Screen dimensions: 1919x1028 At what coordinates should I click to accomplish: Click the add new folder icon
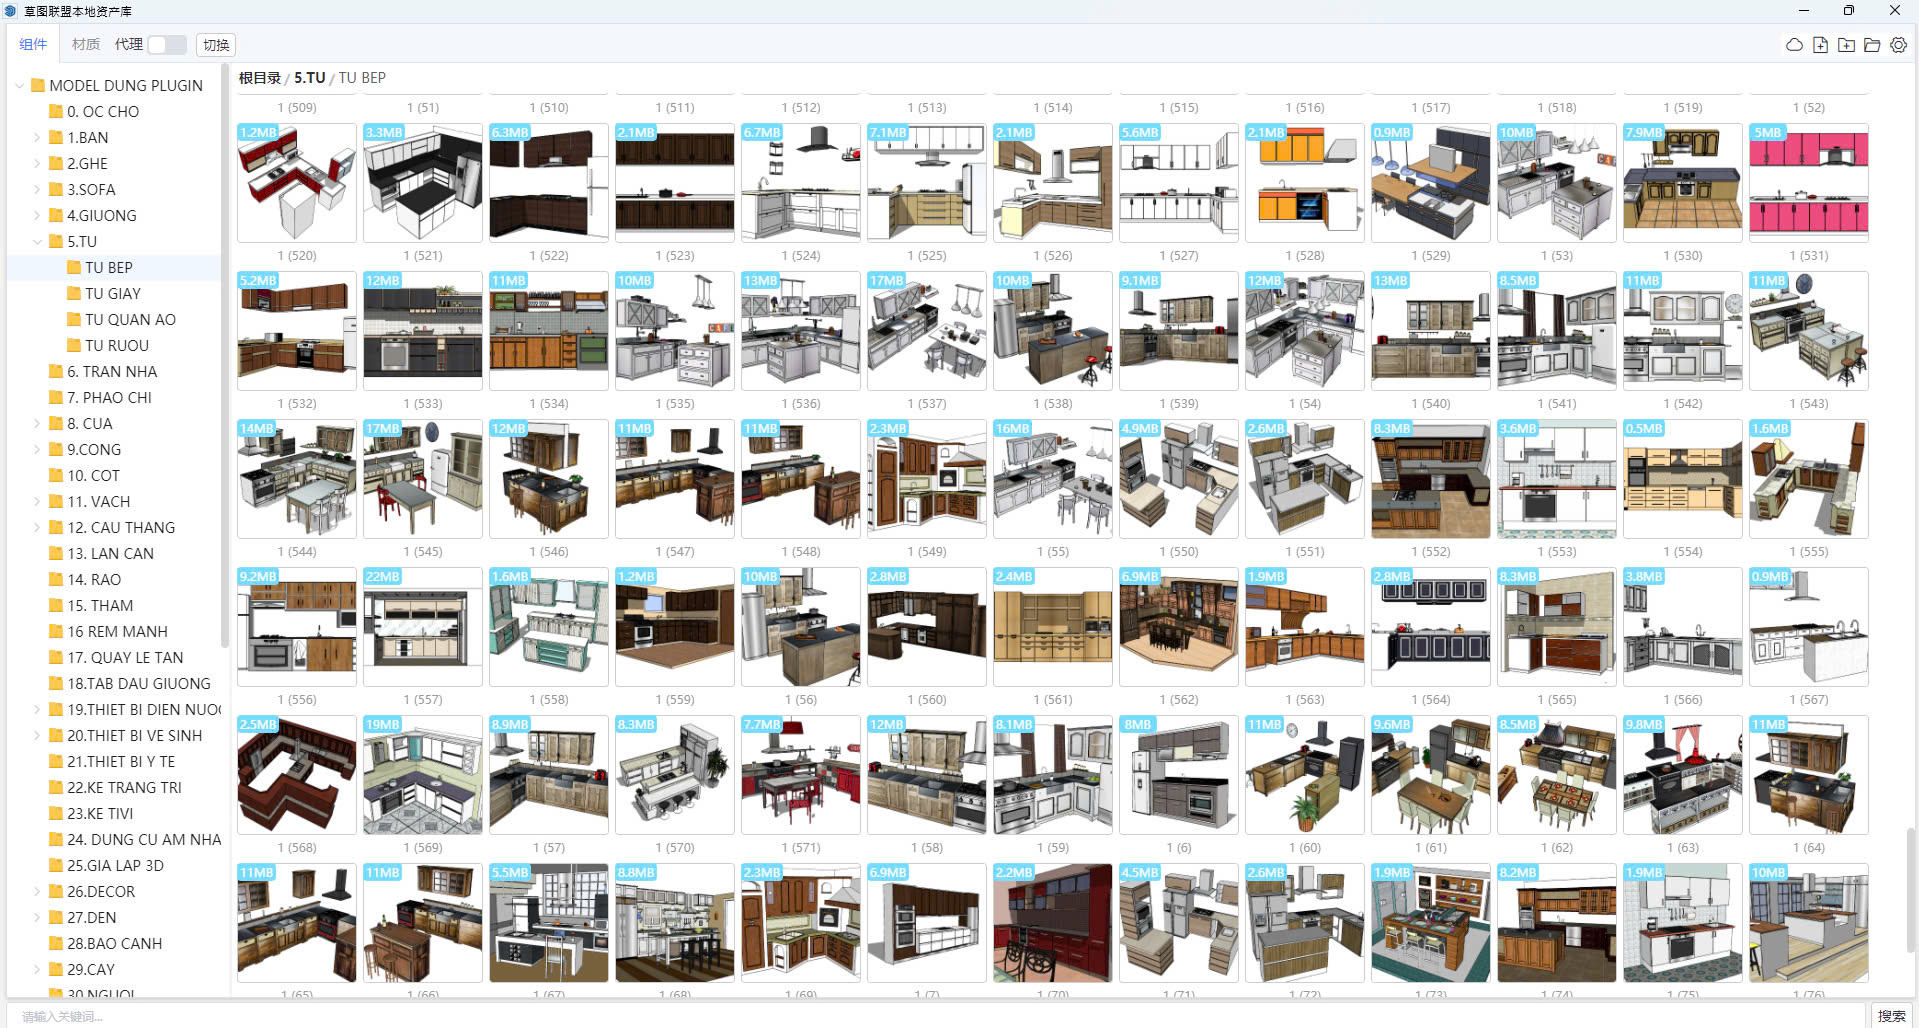(x=1846, y=45)
